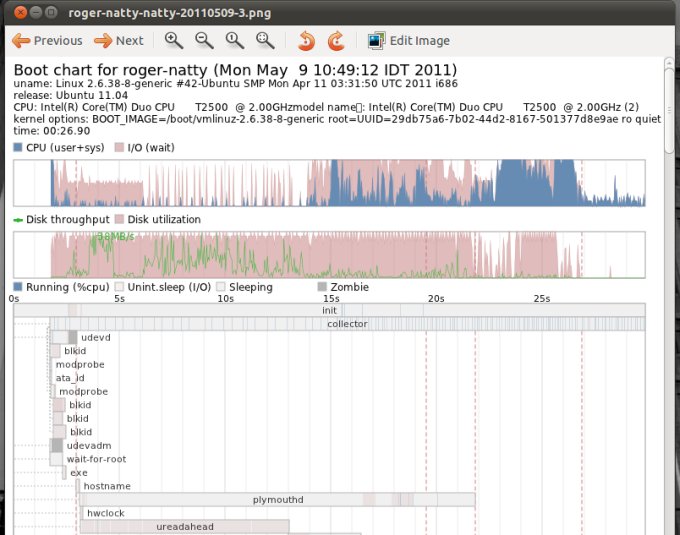Go to the Previous image
680x535 pixels.
click(47, 41)
